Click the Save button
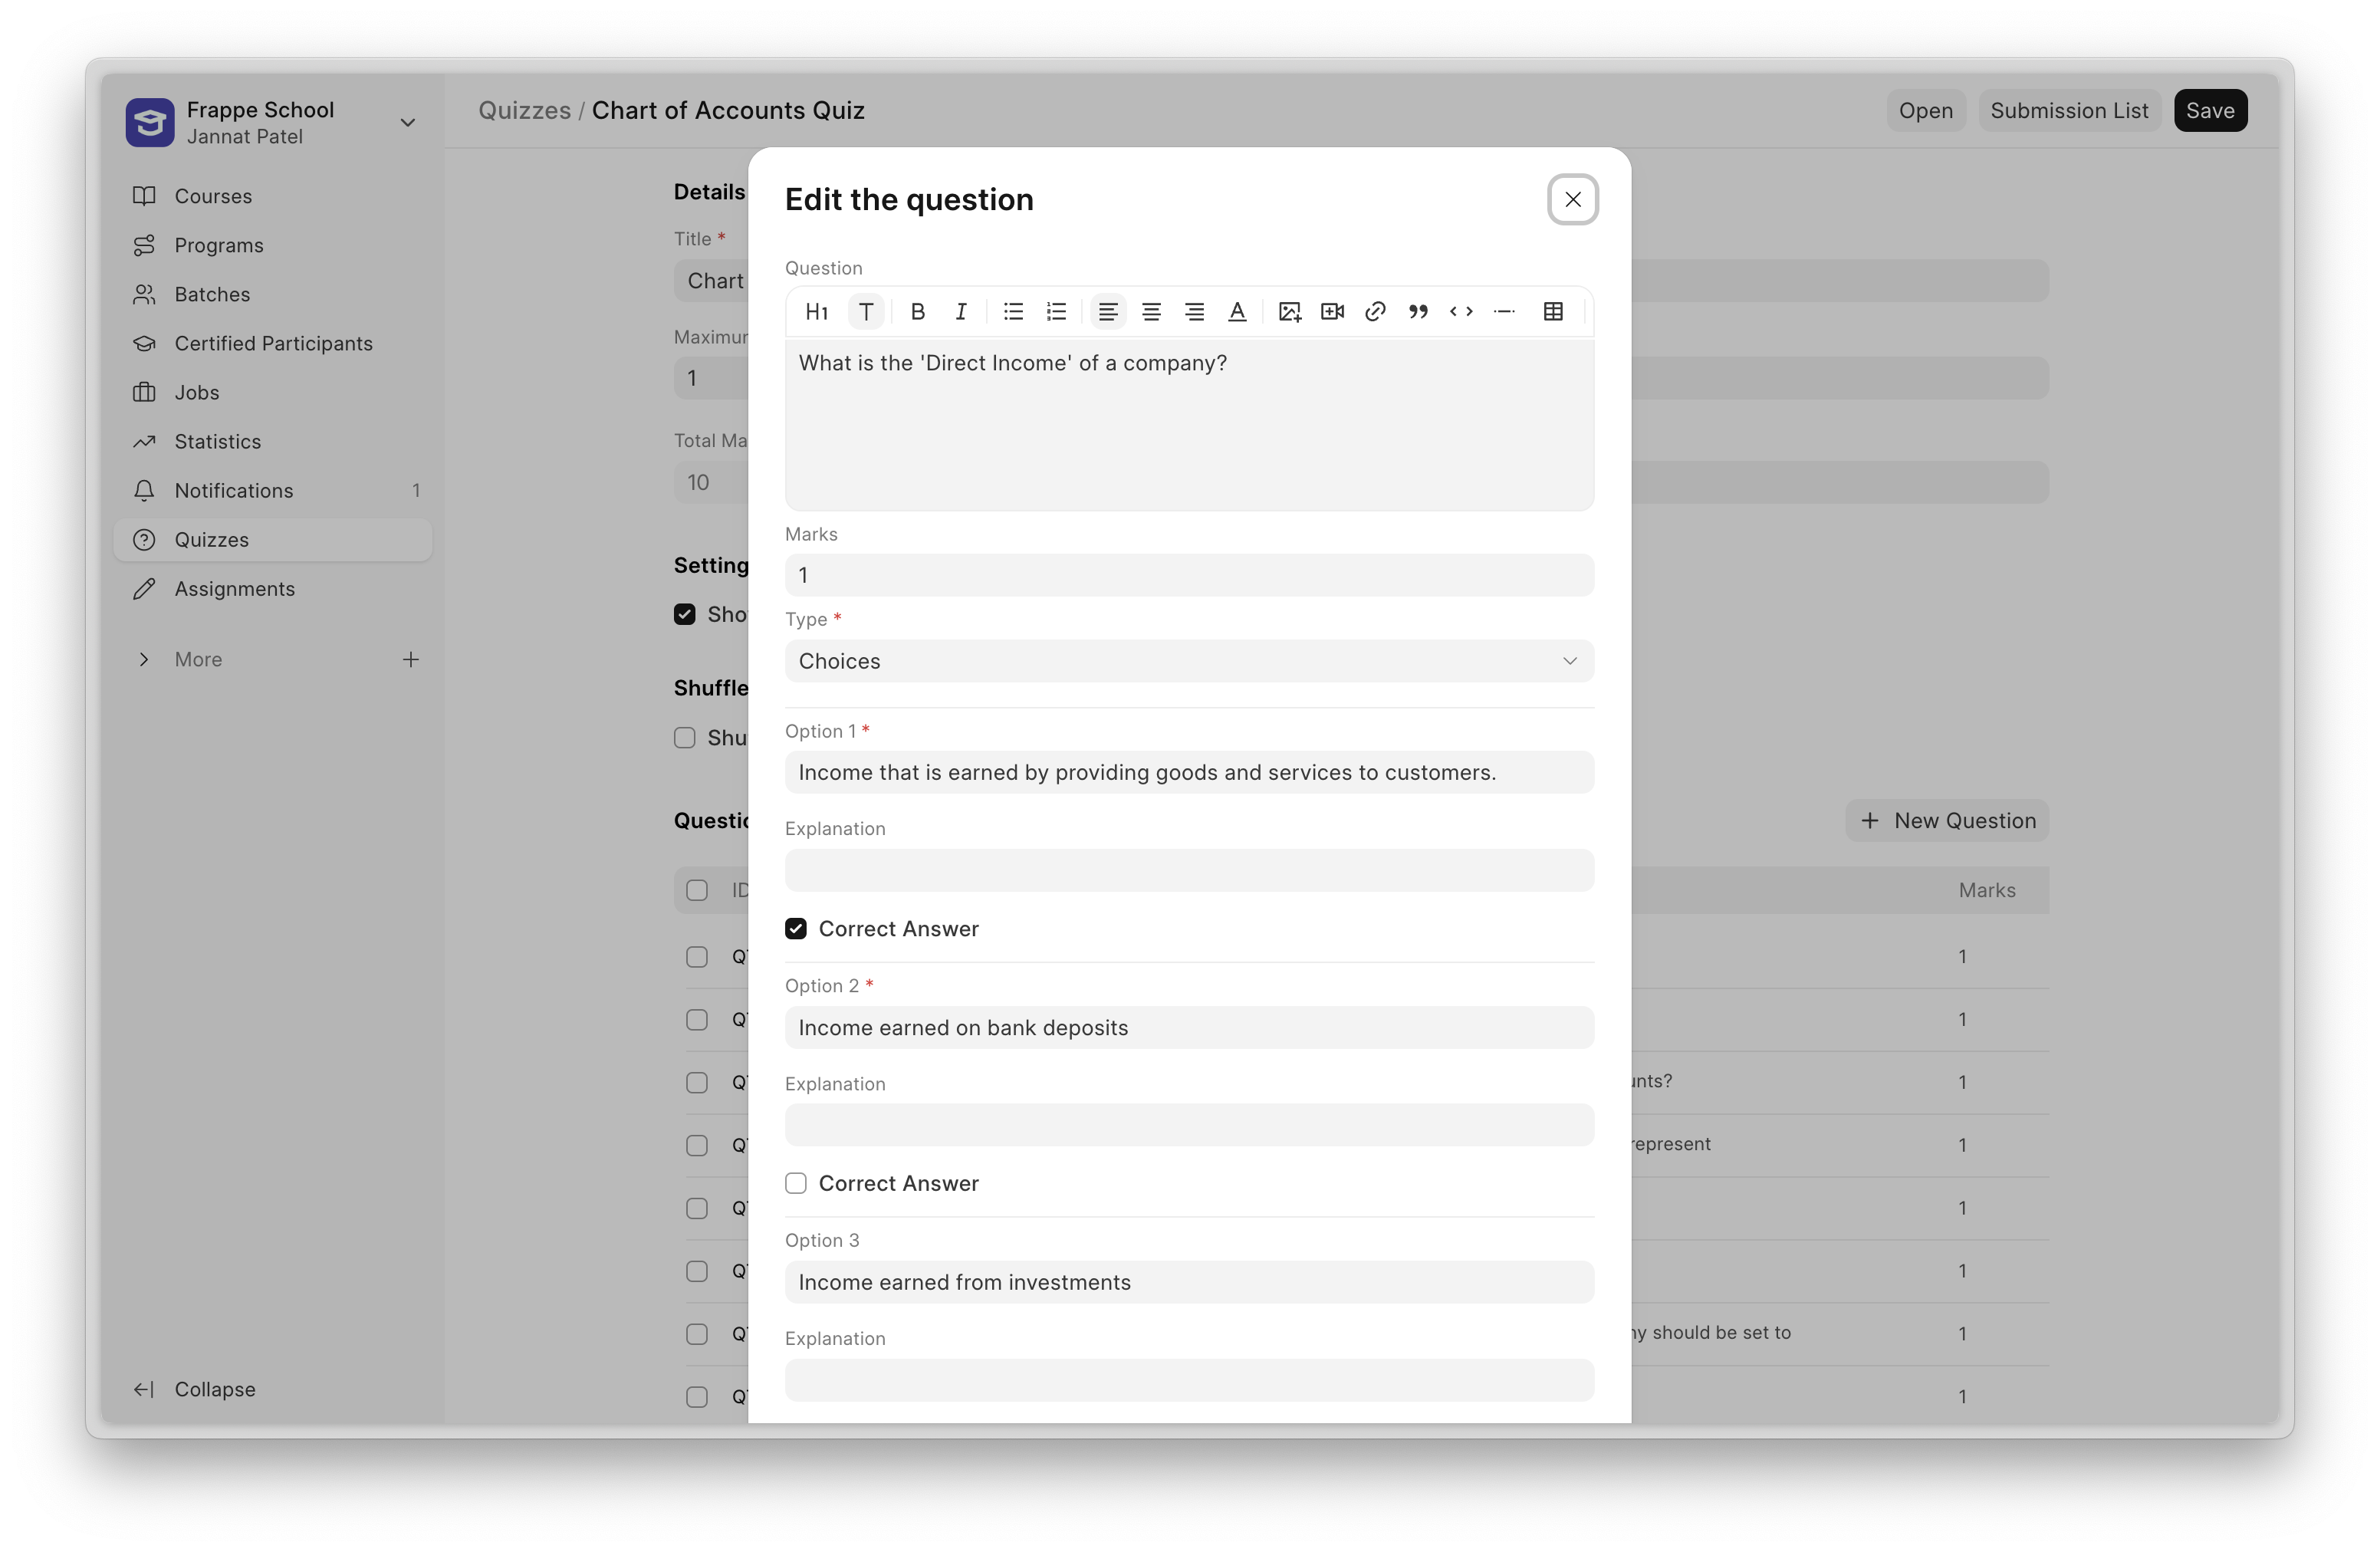 [2209, 110]
